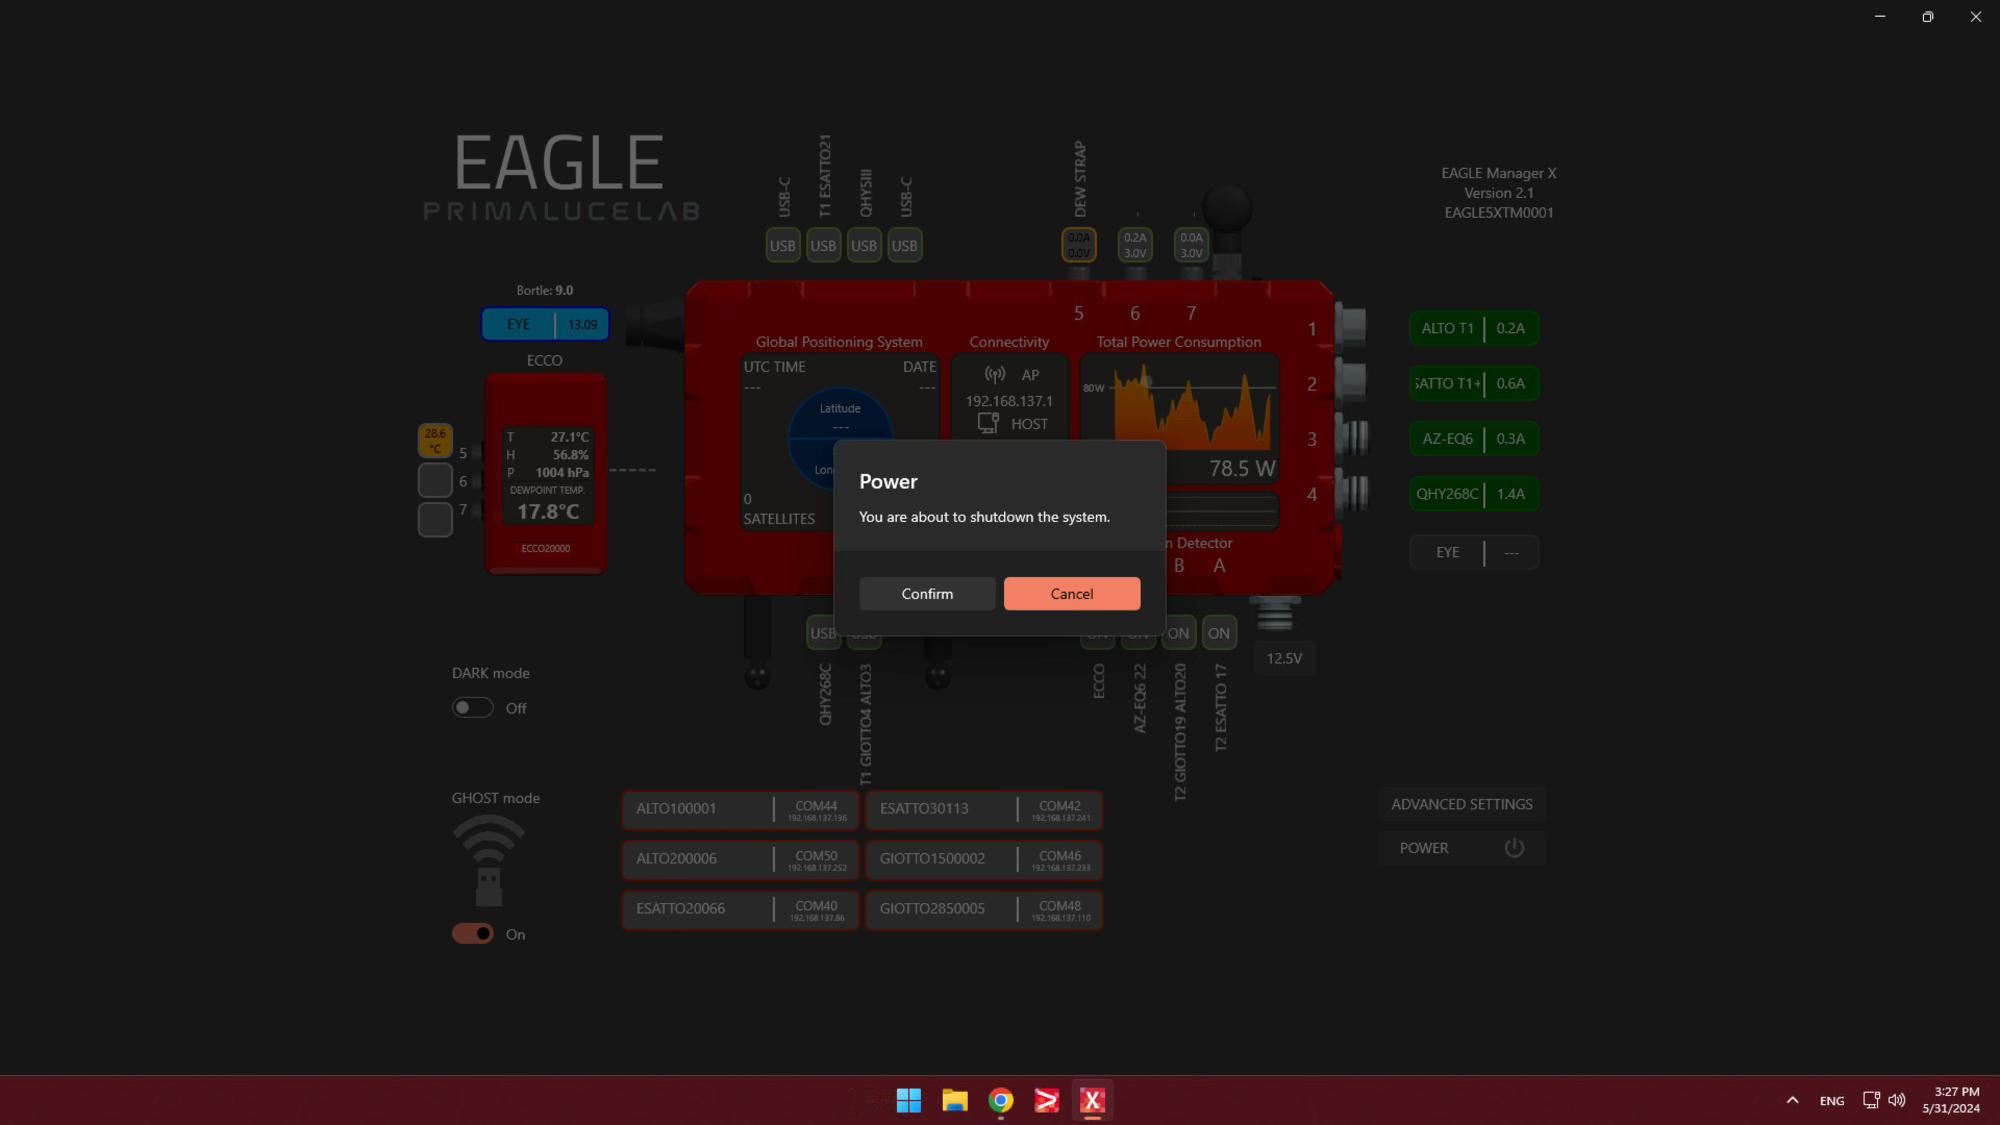
Task: Open the clock showing 3:27 PM
Action: click(1951, 1100)
